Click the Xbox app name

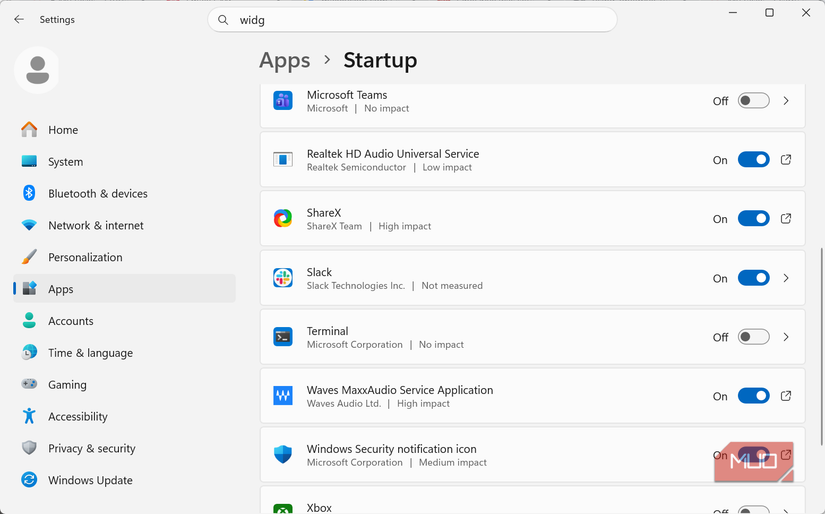[319, 508]
